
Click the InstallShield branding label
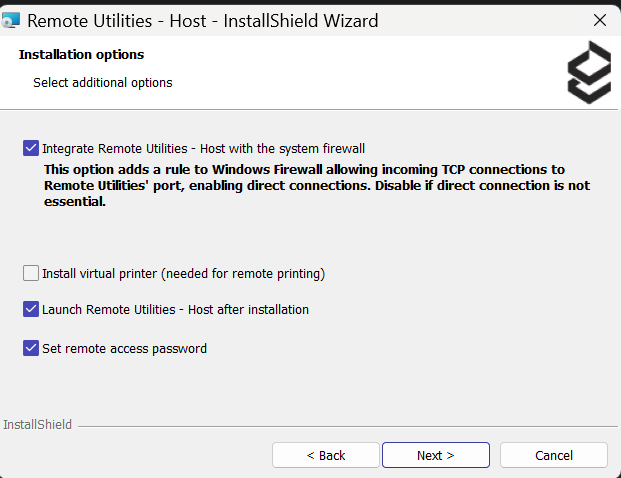click(x=38, y=425)
